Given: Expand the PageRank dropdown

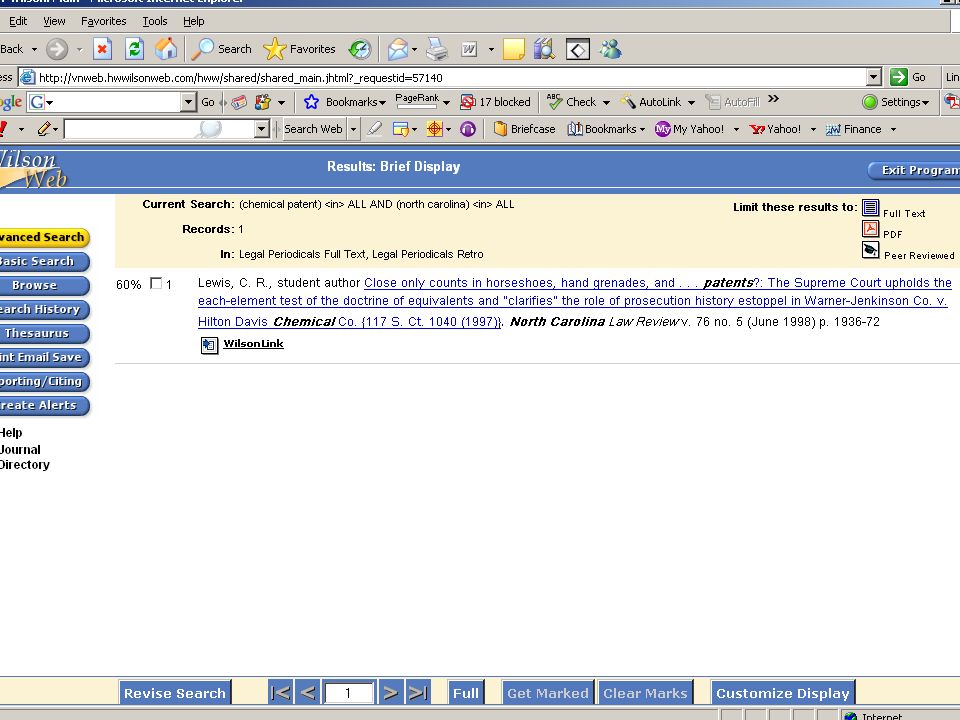Looking at the screenshot, I should (446, 102).
